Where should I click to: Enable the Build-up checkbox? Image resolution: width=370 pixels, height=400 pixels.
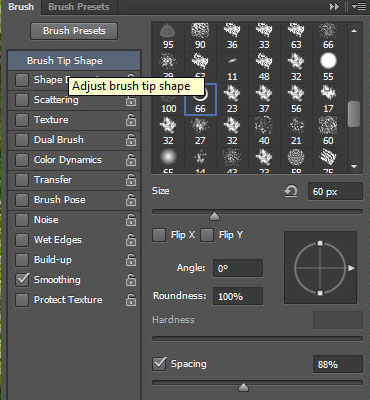pyautogui.click(x=22, y=260)
